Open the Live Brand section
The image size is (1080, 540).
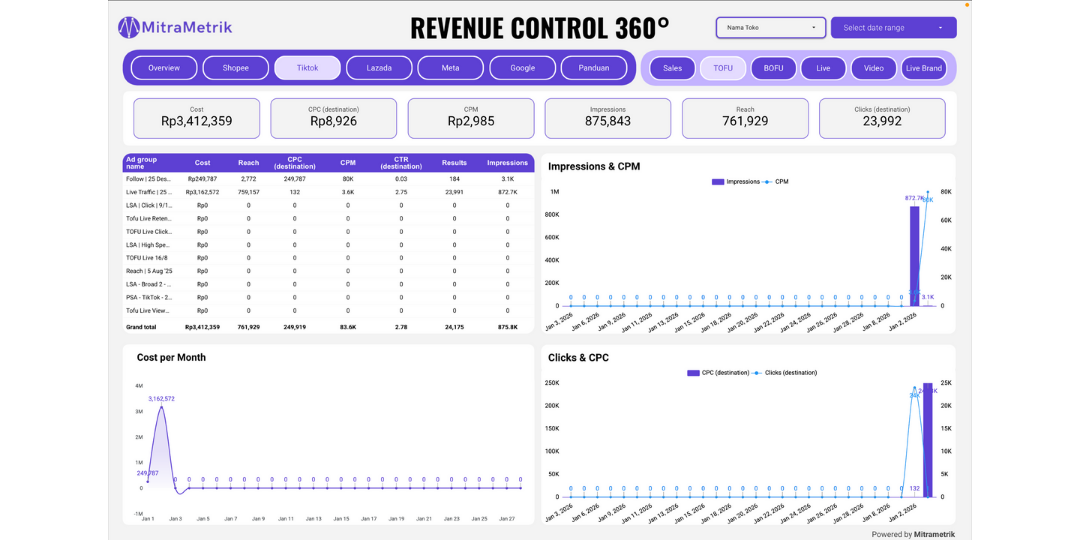[924, 68]
